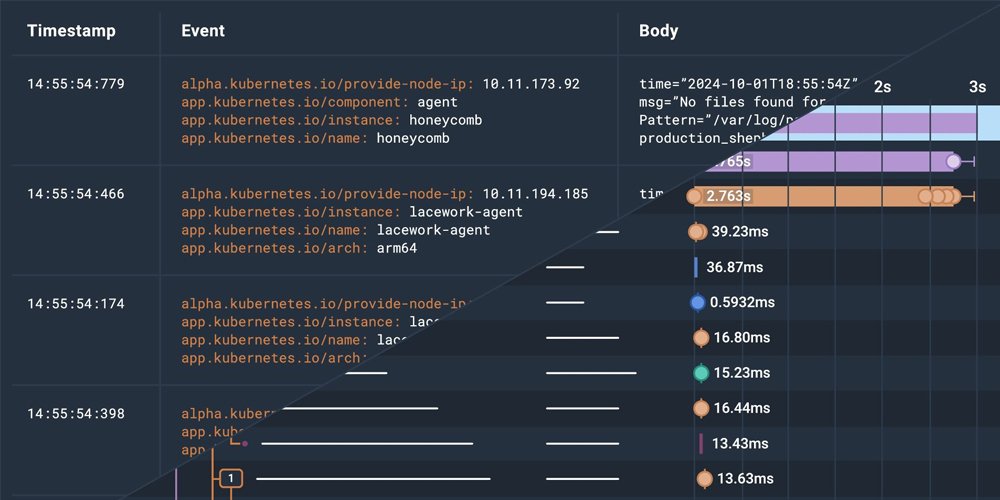The image size is (1000, 500).
Task: Select timestamp 14:55:54:174
Action: point(76,304)
